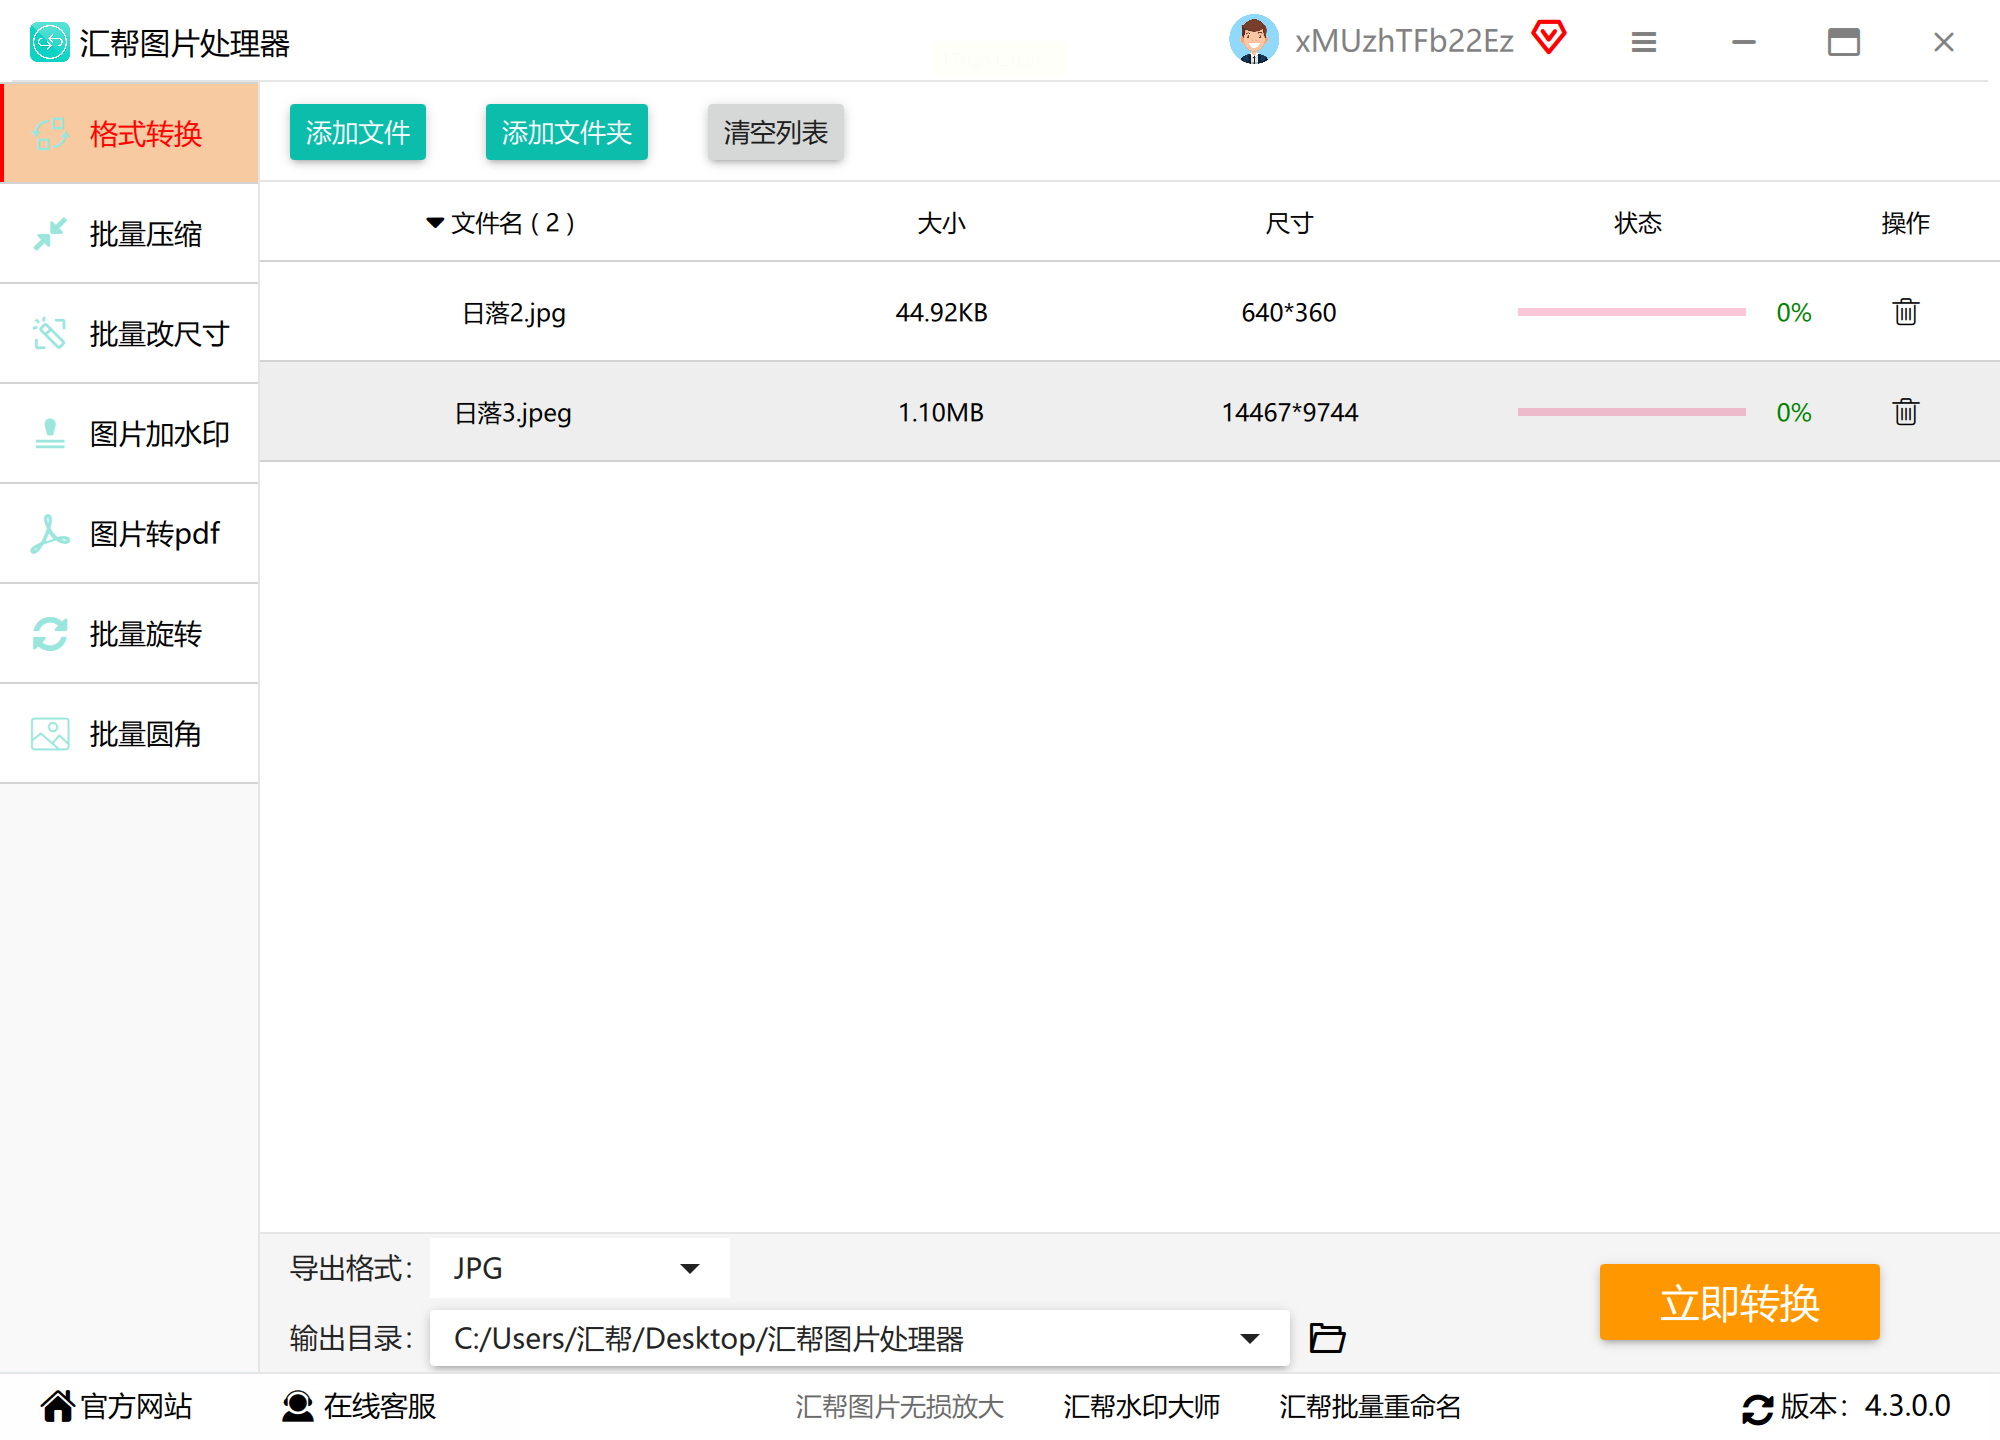Viewport: 2000px width, 1440px height.
Task: Click version refresh update icon
Action: pyautogui.click(x=1757, y=1408)
